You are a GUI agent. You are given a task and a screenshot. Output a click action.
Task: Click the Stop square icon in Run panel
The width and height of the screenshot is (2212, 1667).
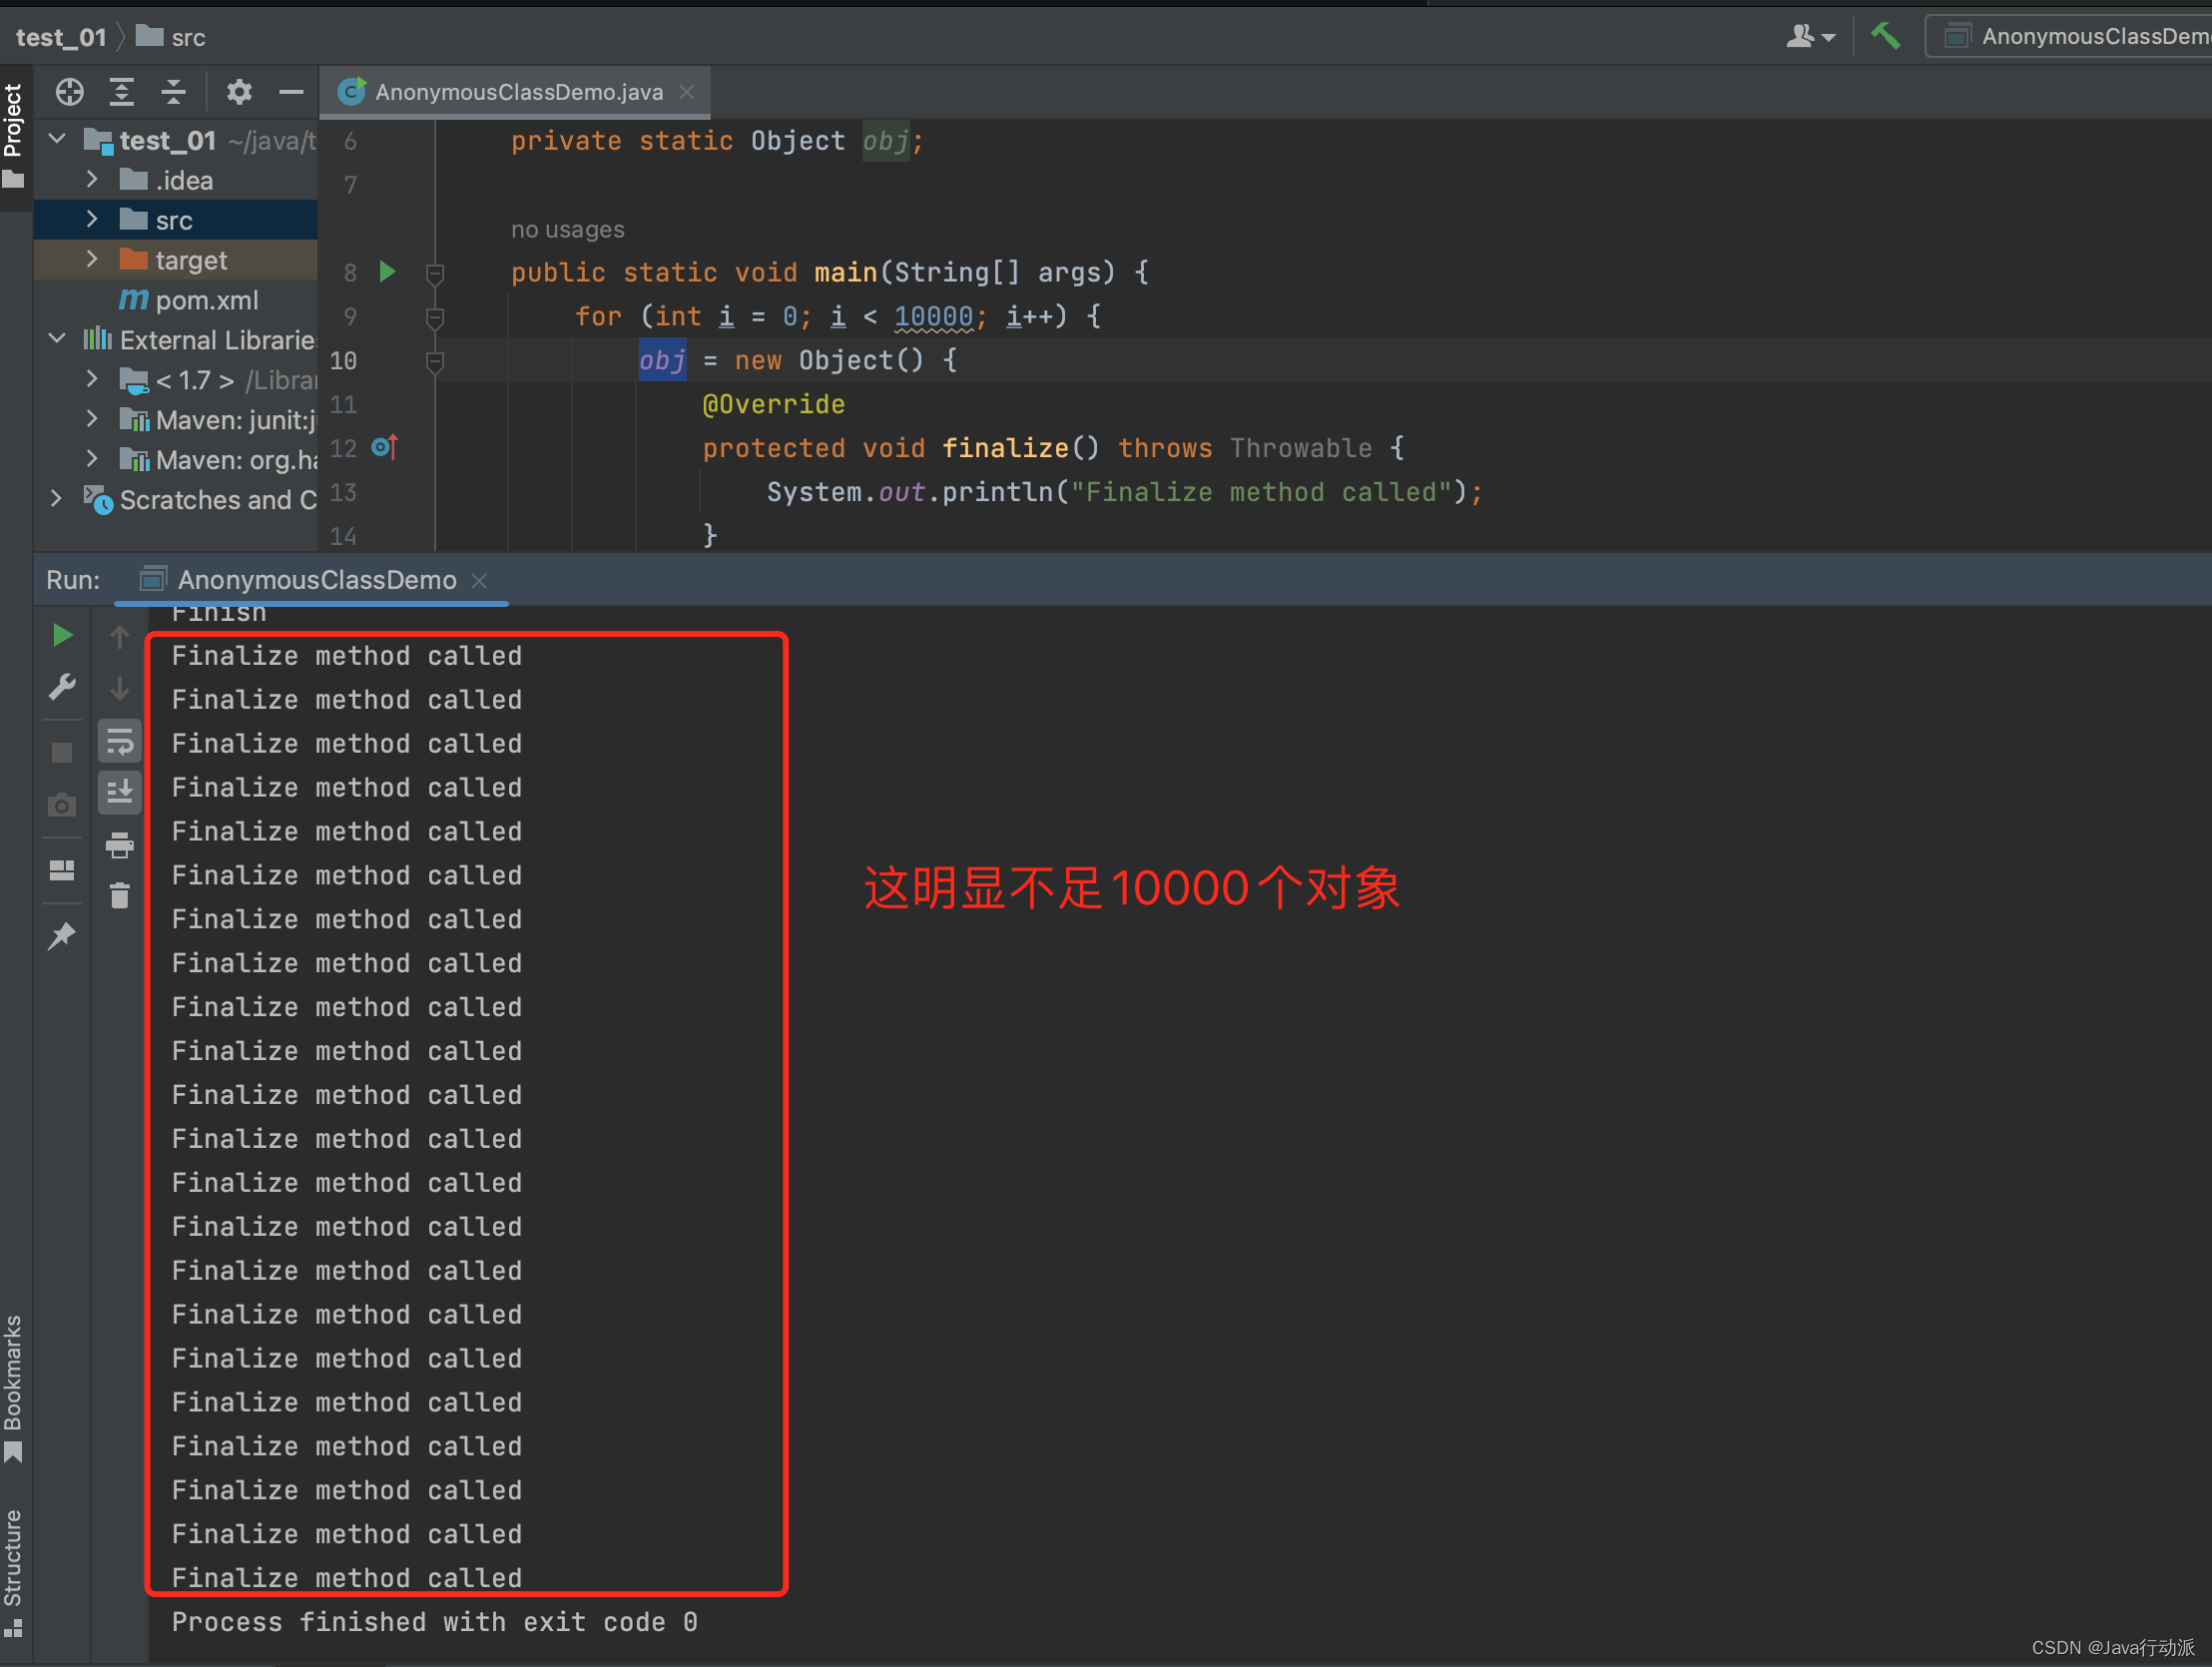pyautogui.click(x=62, y=752)
